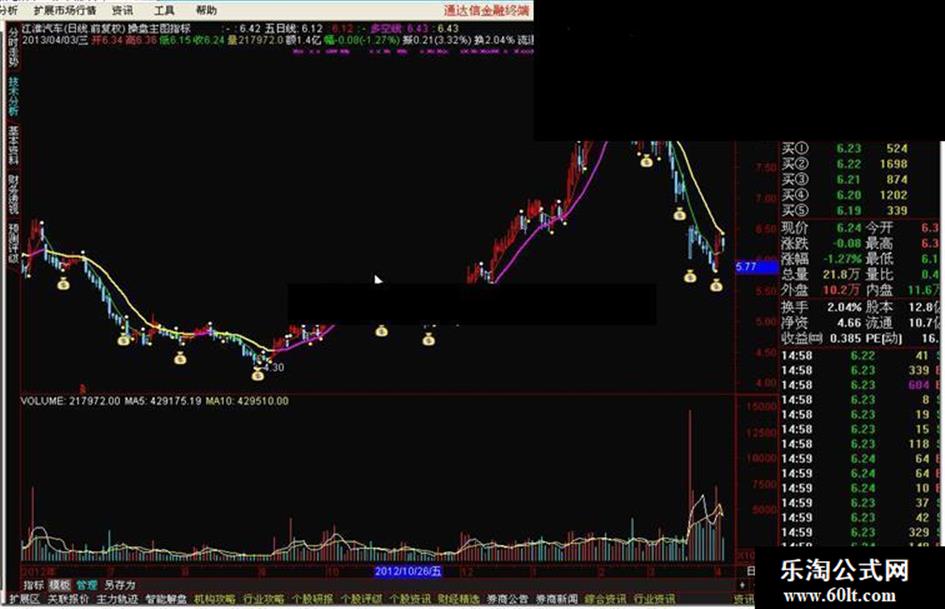
Task: Click the 指标 button under the chart
Action: point(33,585)
